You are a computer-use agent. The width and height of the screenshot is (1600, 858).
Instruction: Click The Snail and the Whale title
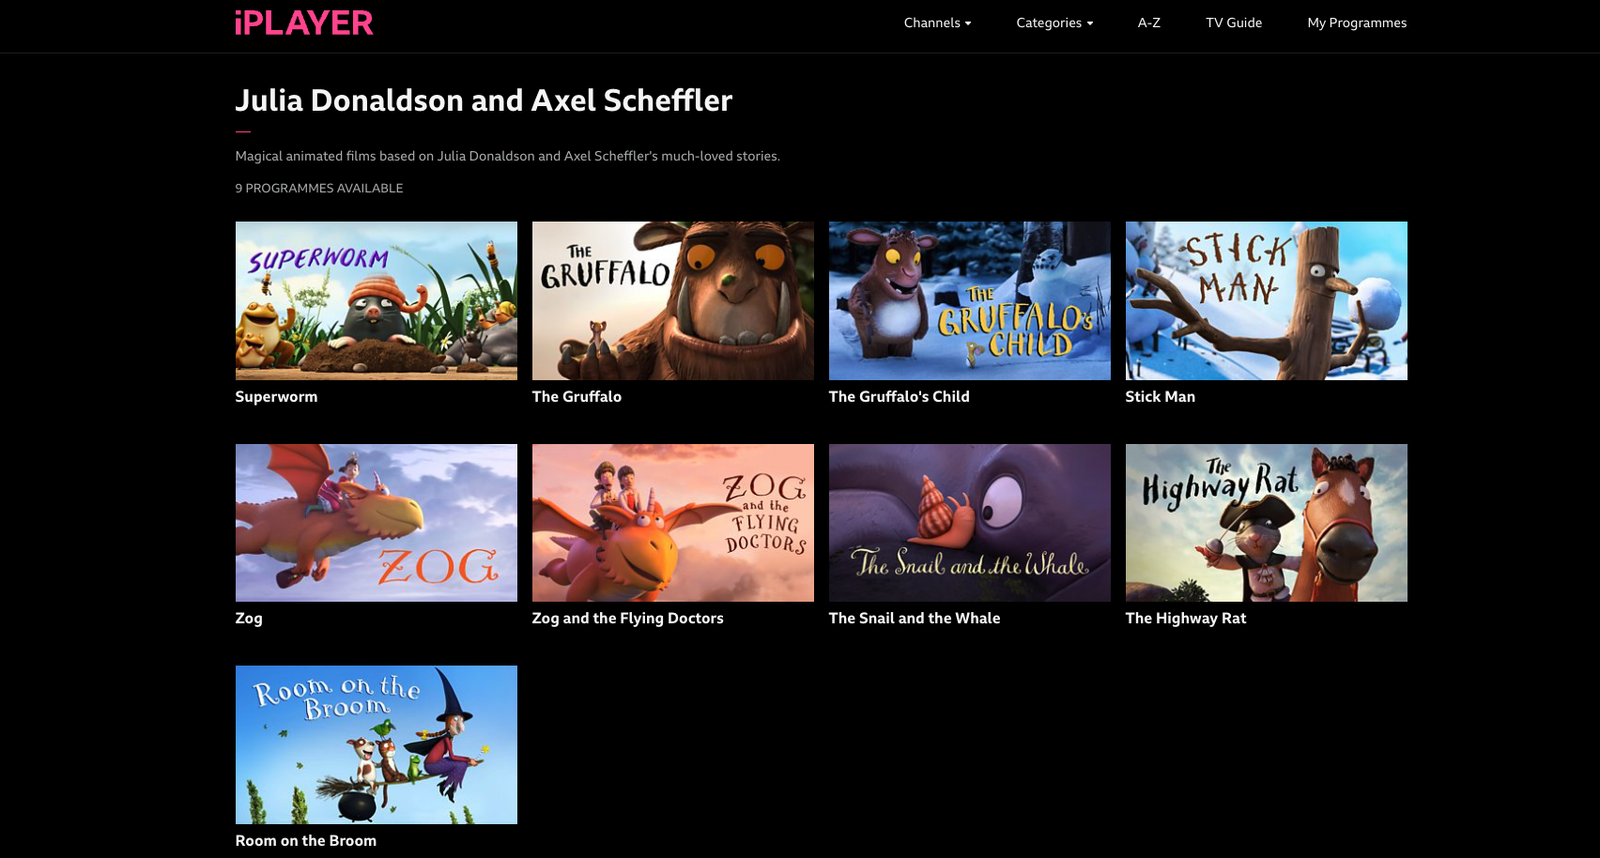pyautogui.click(x=915, y=619)
